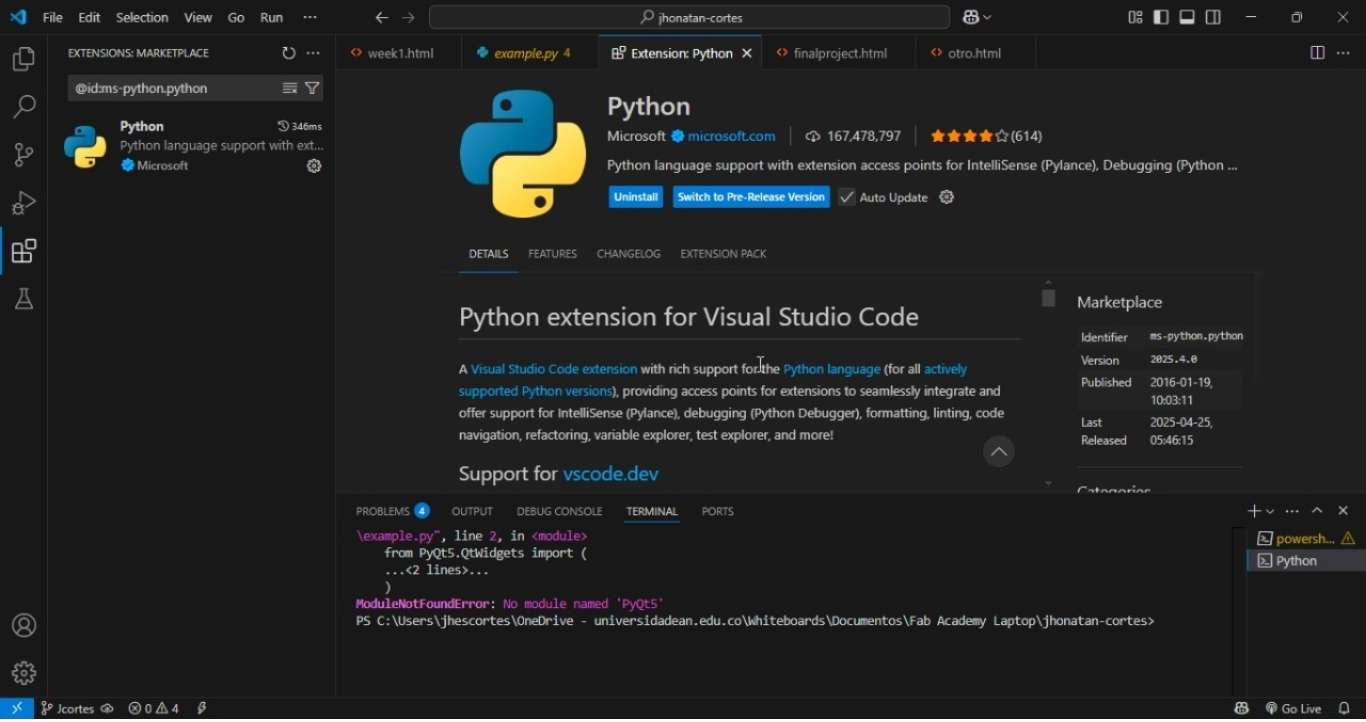Open errors and warnings count in status bar
The height and width of the screenshot is (722, 1366).
click(x=154, y=709)
